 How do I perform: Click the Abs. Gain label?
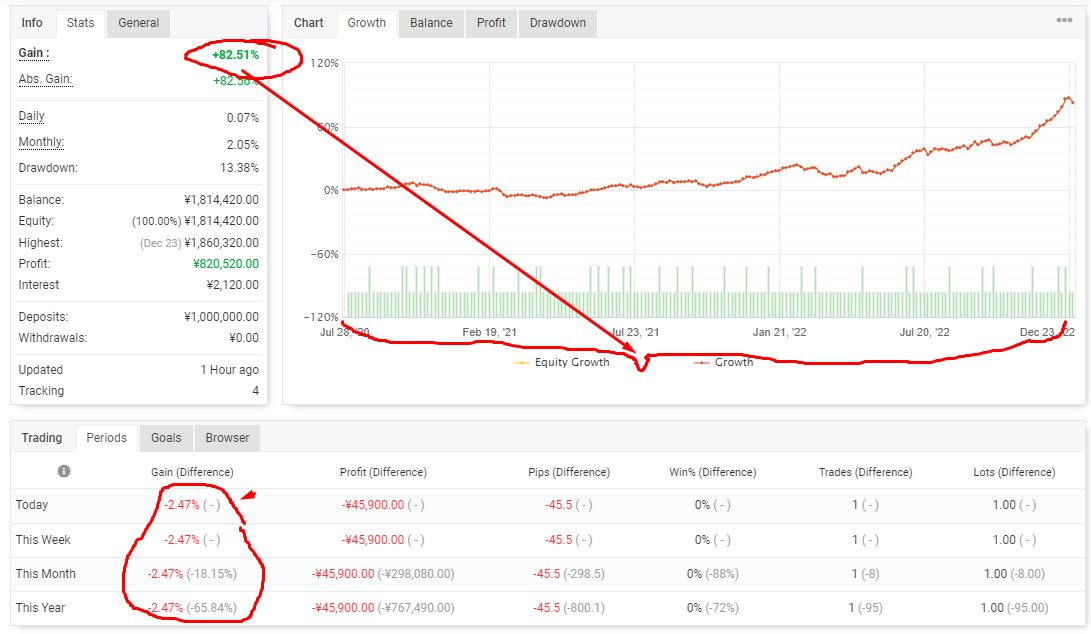[x=45, y=79]
